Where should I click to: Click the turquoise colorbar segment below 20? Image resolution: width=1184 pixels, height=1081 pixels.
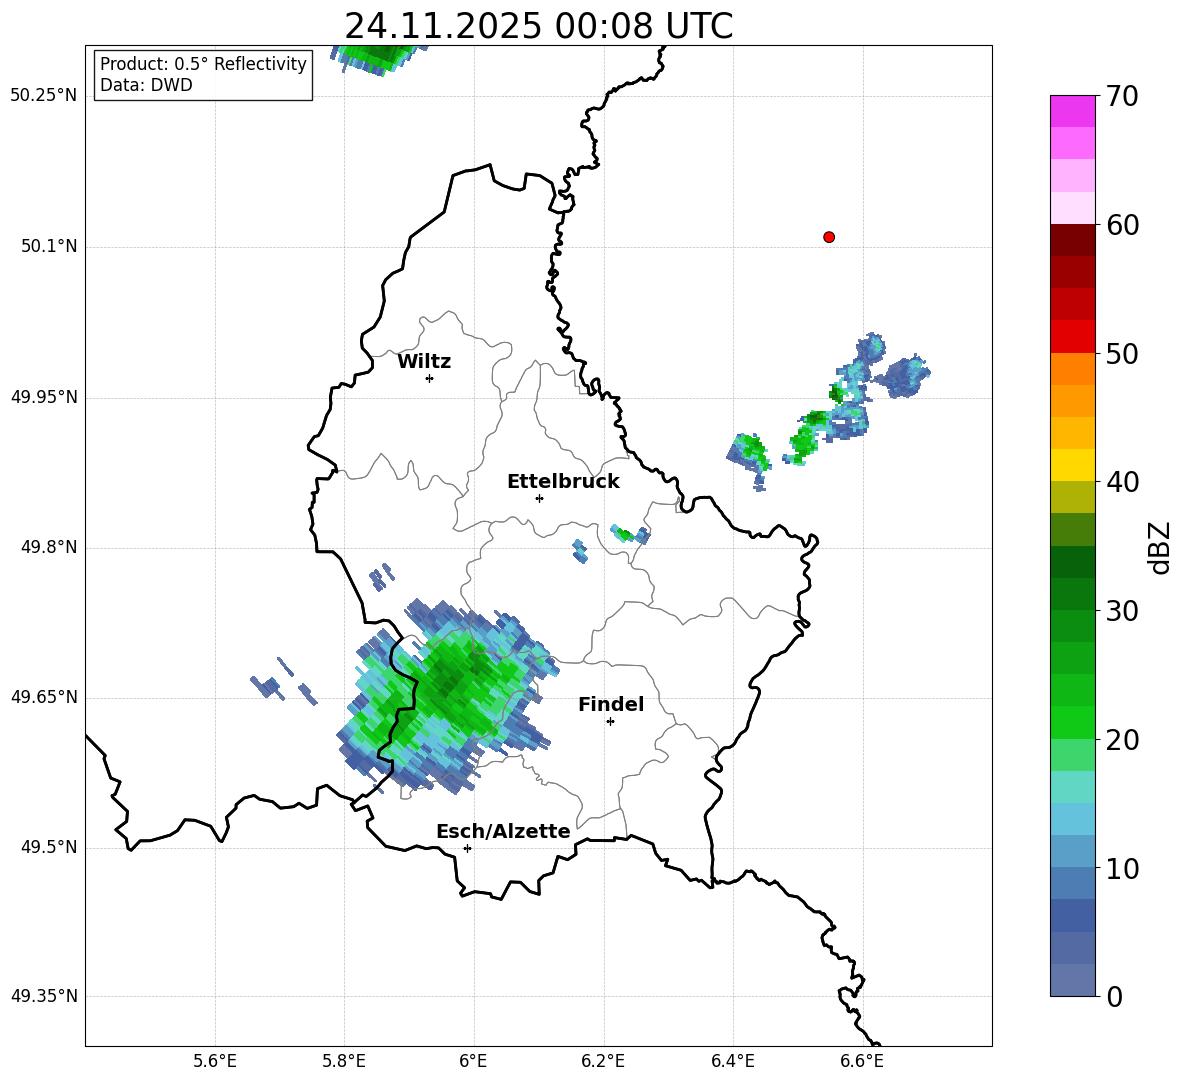click(1072, 787)
